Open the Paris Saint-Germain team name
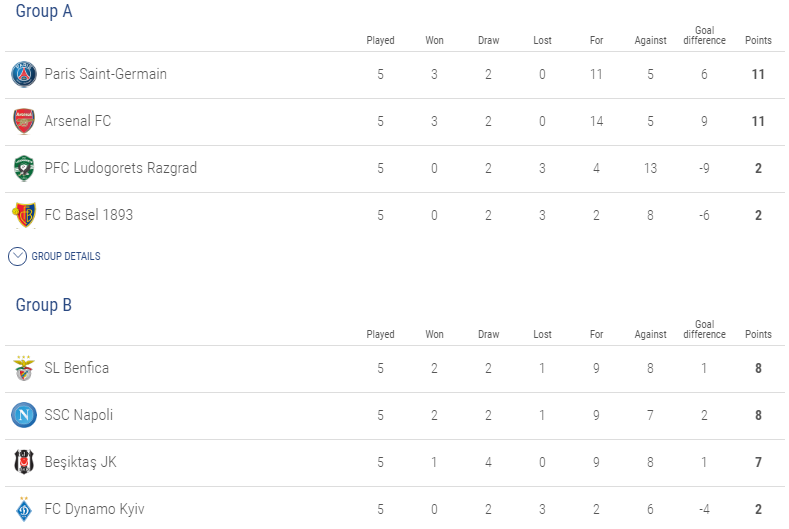This screenshot has width=789, height=529. pos(105,74)
